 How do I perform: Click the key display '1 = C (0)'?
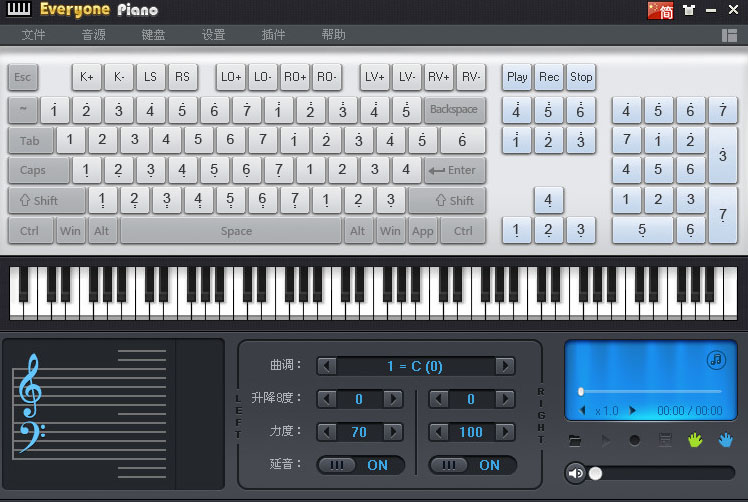click(416, 366)
